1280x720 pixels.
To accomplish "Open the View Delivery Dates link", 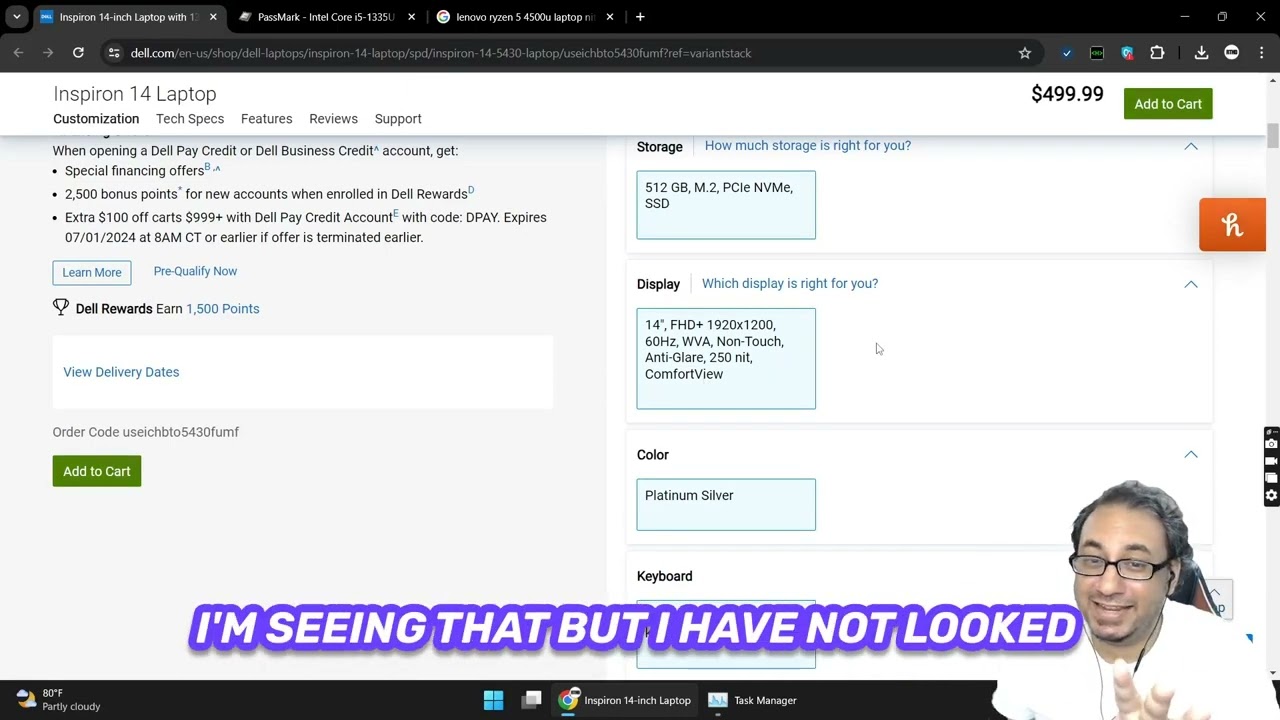I will (121, 372).
